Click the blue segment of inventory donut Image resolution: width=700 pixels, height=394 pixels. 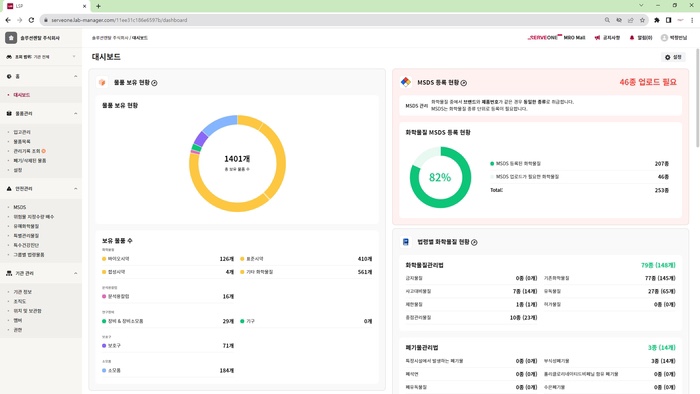coord(220,124)
